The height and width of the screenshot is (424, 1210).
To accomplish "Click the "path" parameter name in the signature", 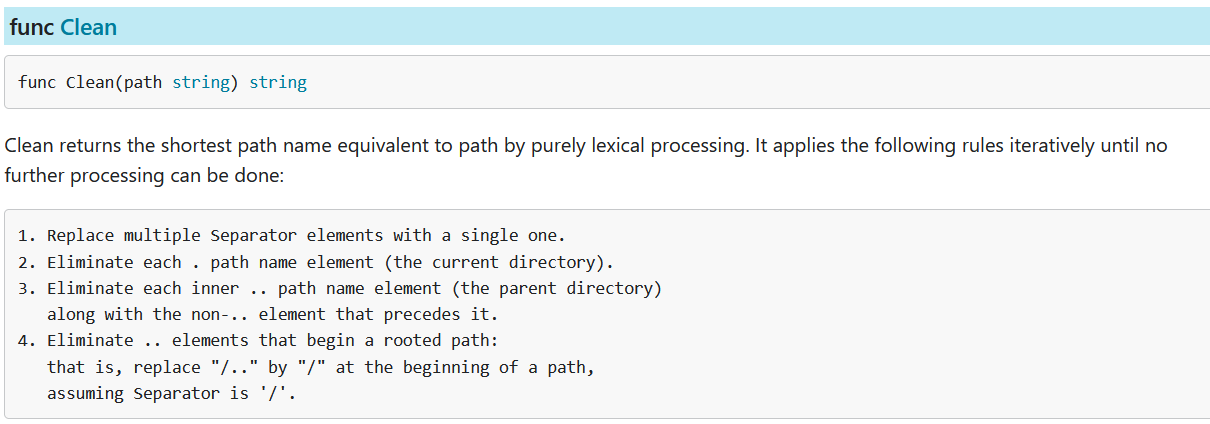I will [x=143, y=83].
